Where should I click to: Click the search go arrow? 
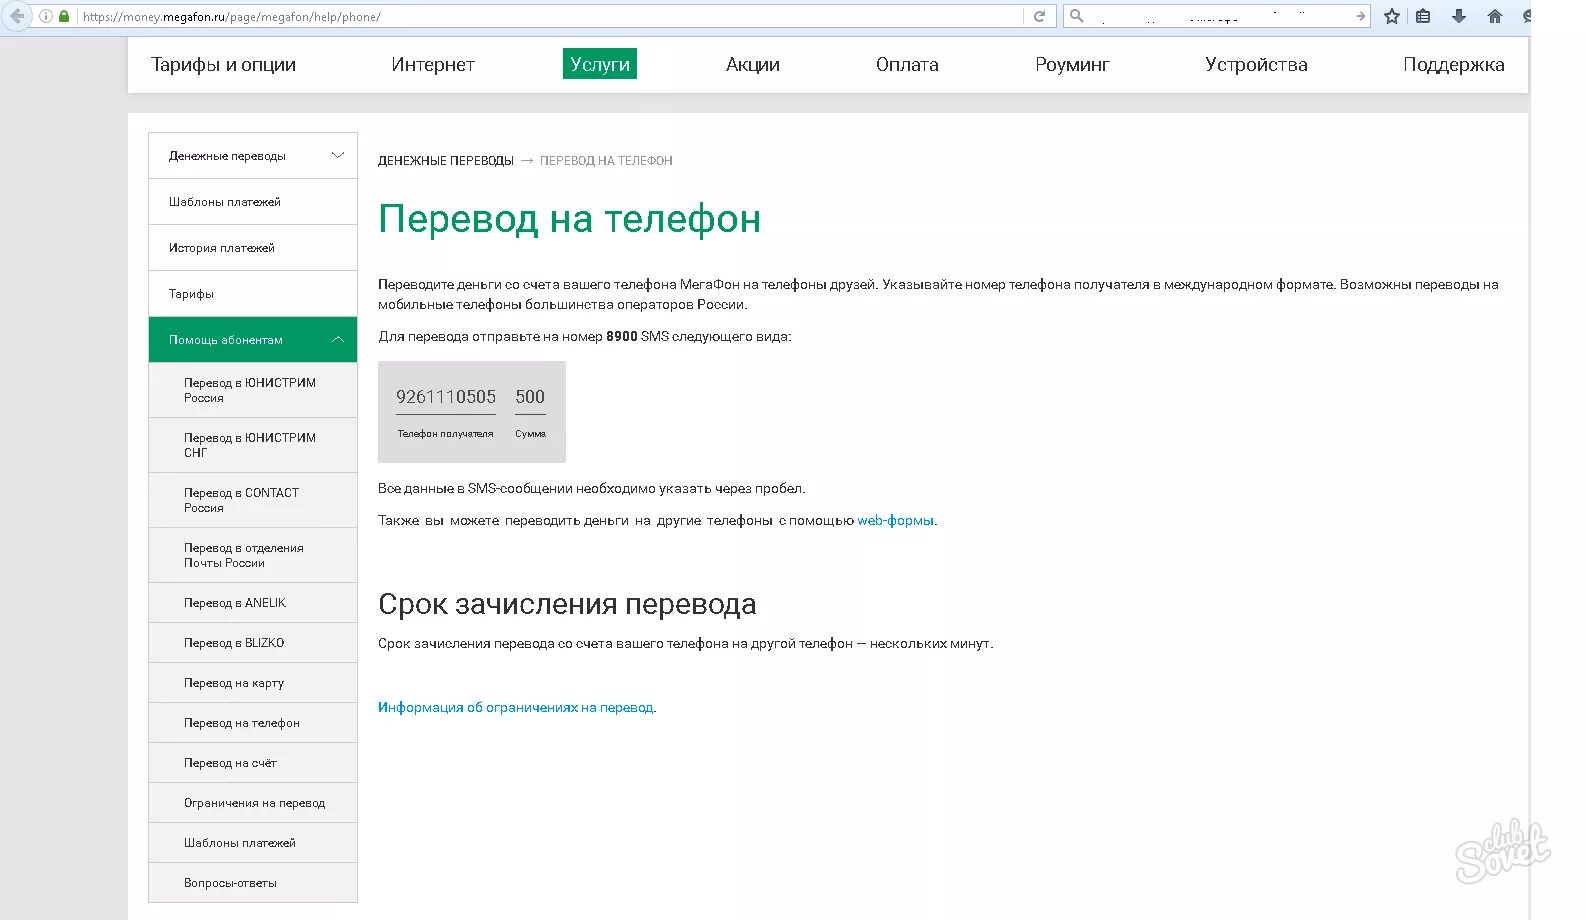(1360, 16)
